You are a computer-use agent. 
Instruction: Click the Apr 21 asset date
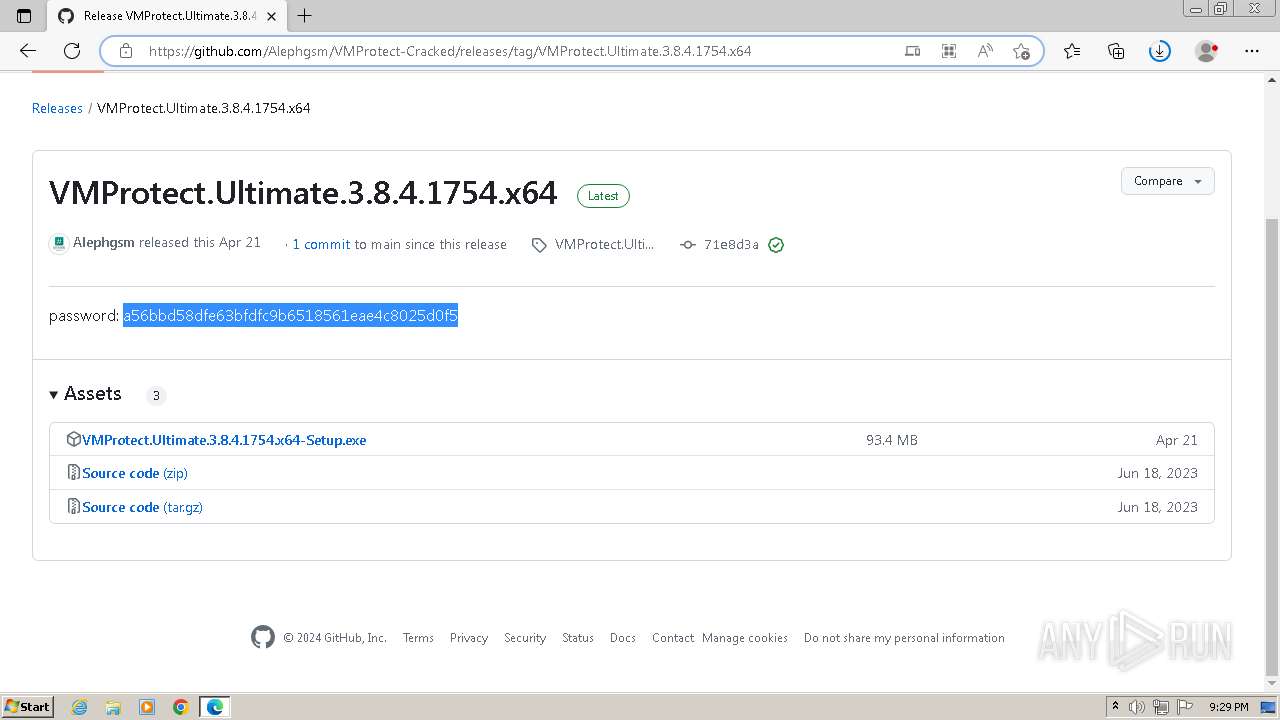pos(1177,440)
